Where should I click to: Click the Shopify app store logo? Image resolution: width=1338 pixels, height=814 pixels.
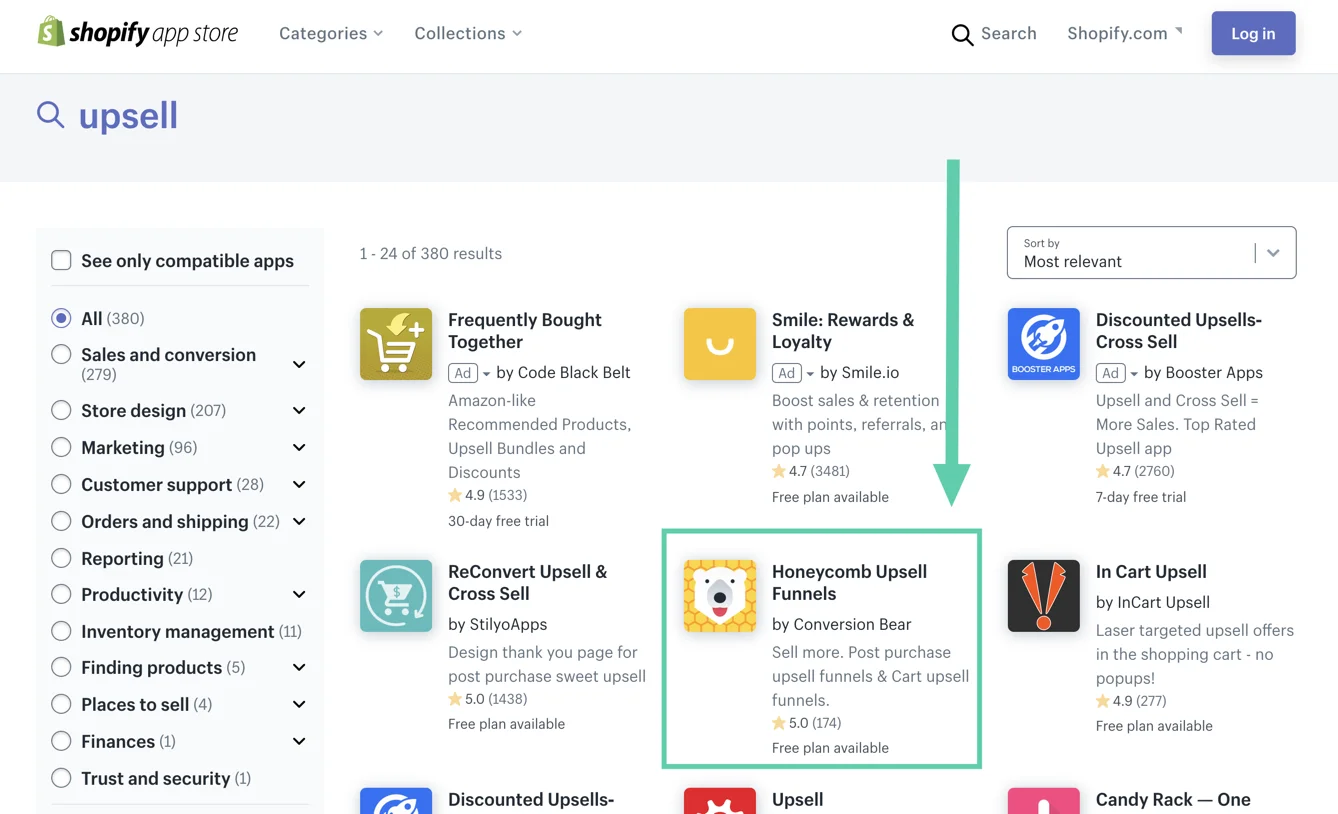click(x=138, y=33)
